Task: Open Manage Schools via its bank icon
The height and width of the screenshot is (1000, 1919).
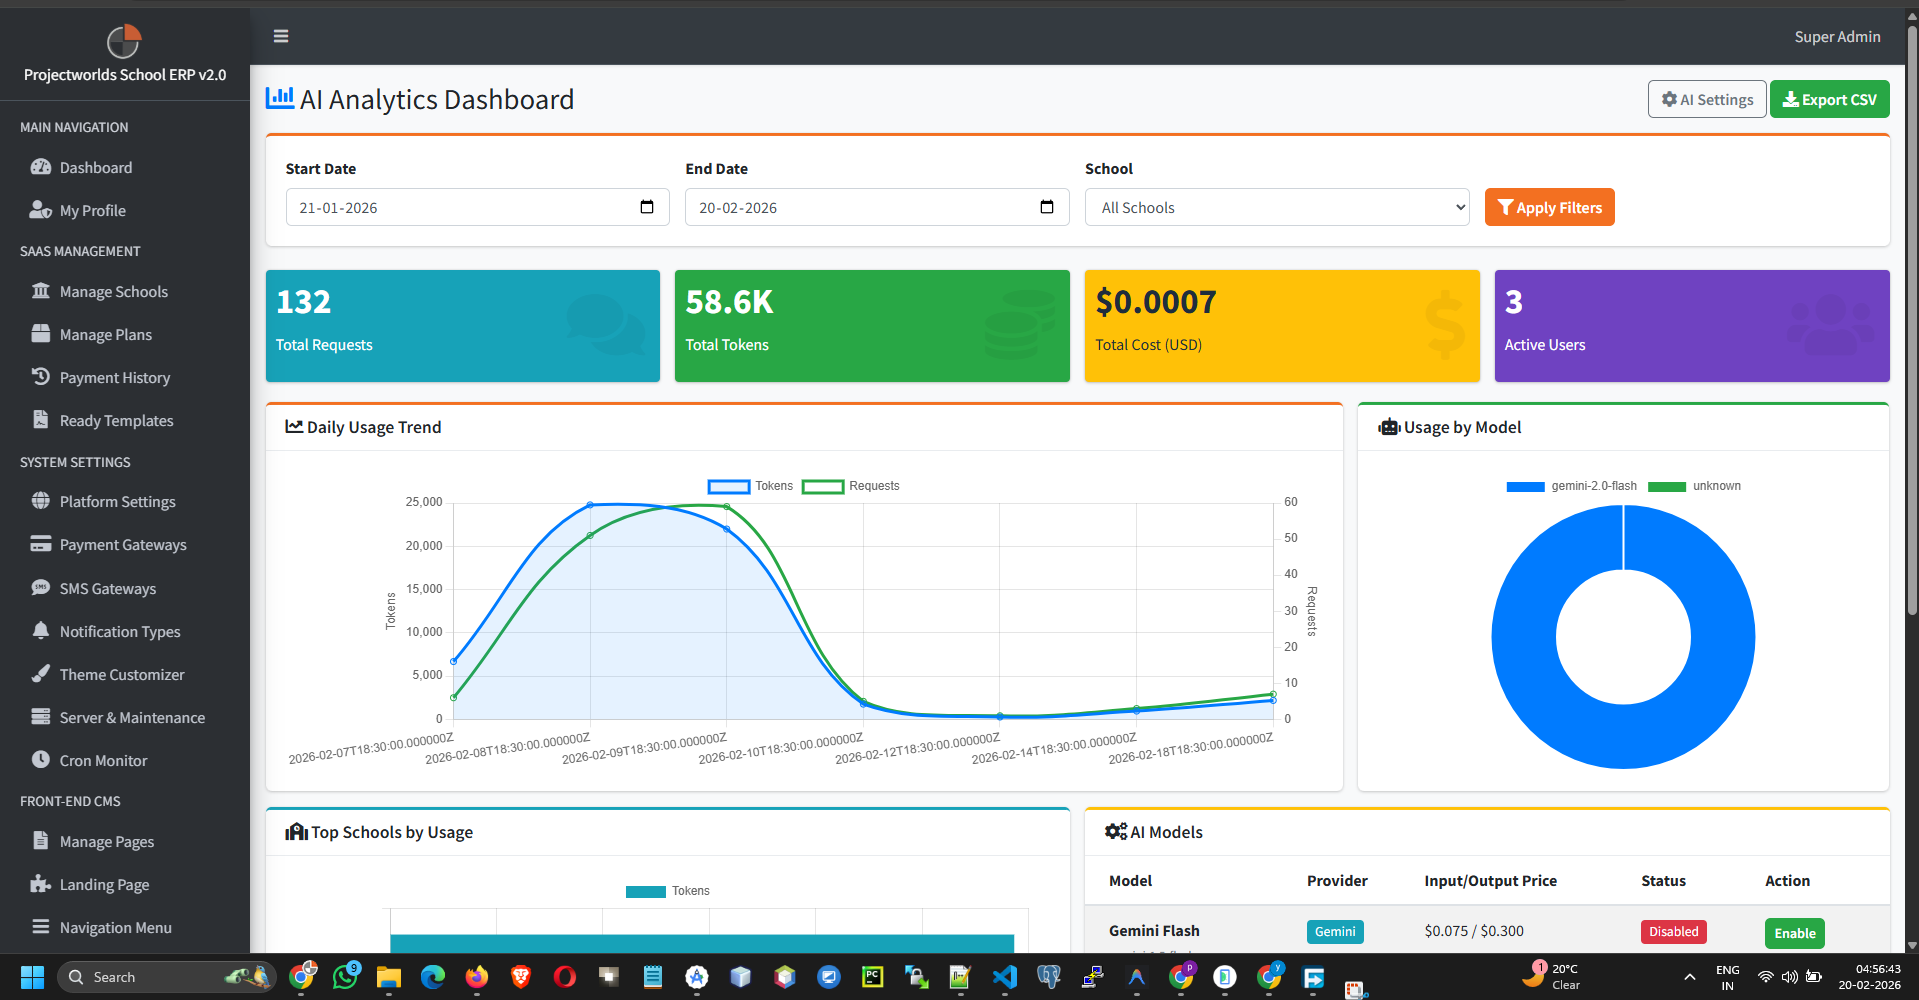Action: 40,291
